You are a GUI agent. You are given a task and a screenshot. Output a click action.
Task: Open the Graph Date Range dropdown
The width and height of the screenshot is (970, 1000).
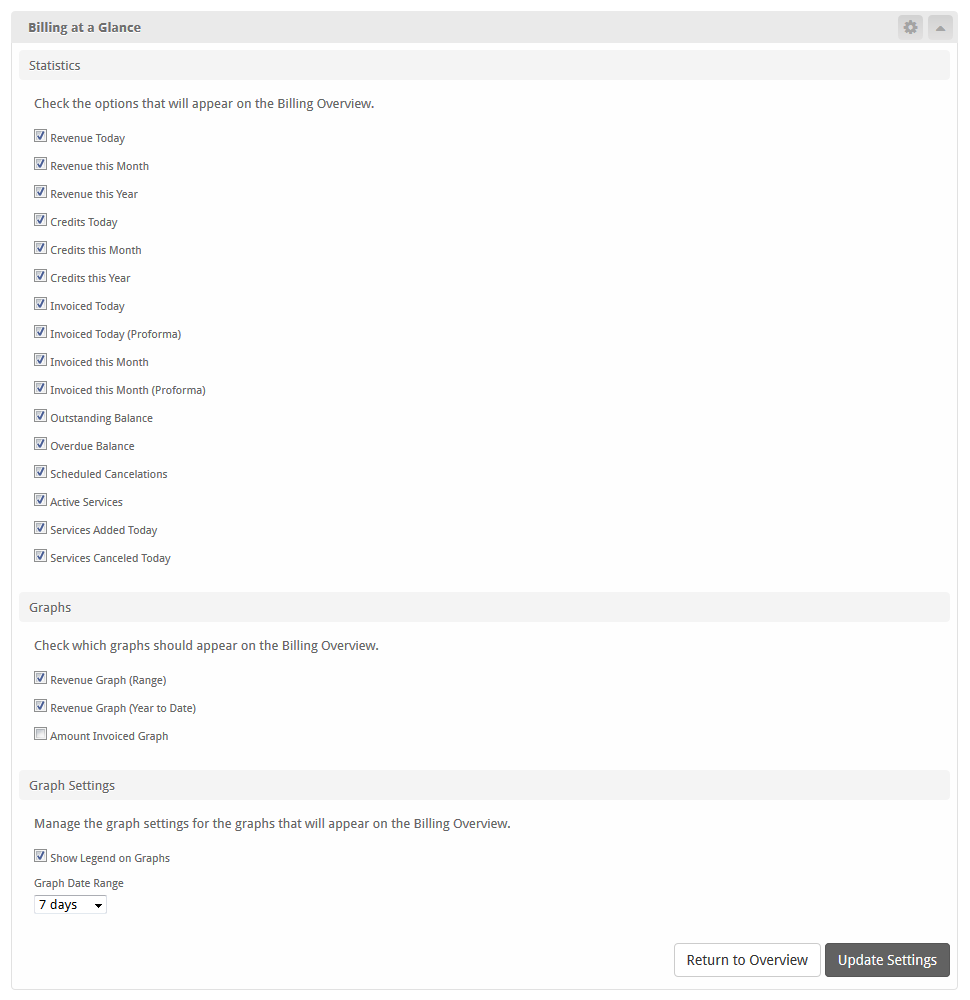tap(70, 905)
